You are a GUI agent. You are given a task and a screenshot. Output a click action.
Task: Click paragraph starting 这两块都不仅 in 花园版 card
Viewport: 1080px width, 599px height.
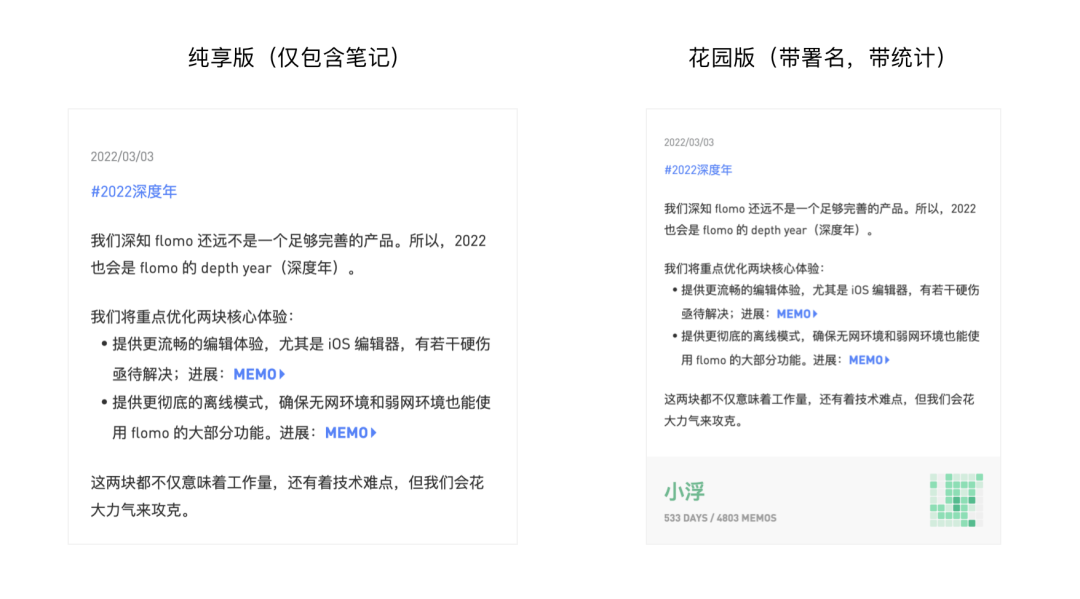point(819,410)
